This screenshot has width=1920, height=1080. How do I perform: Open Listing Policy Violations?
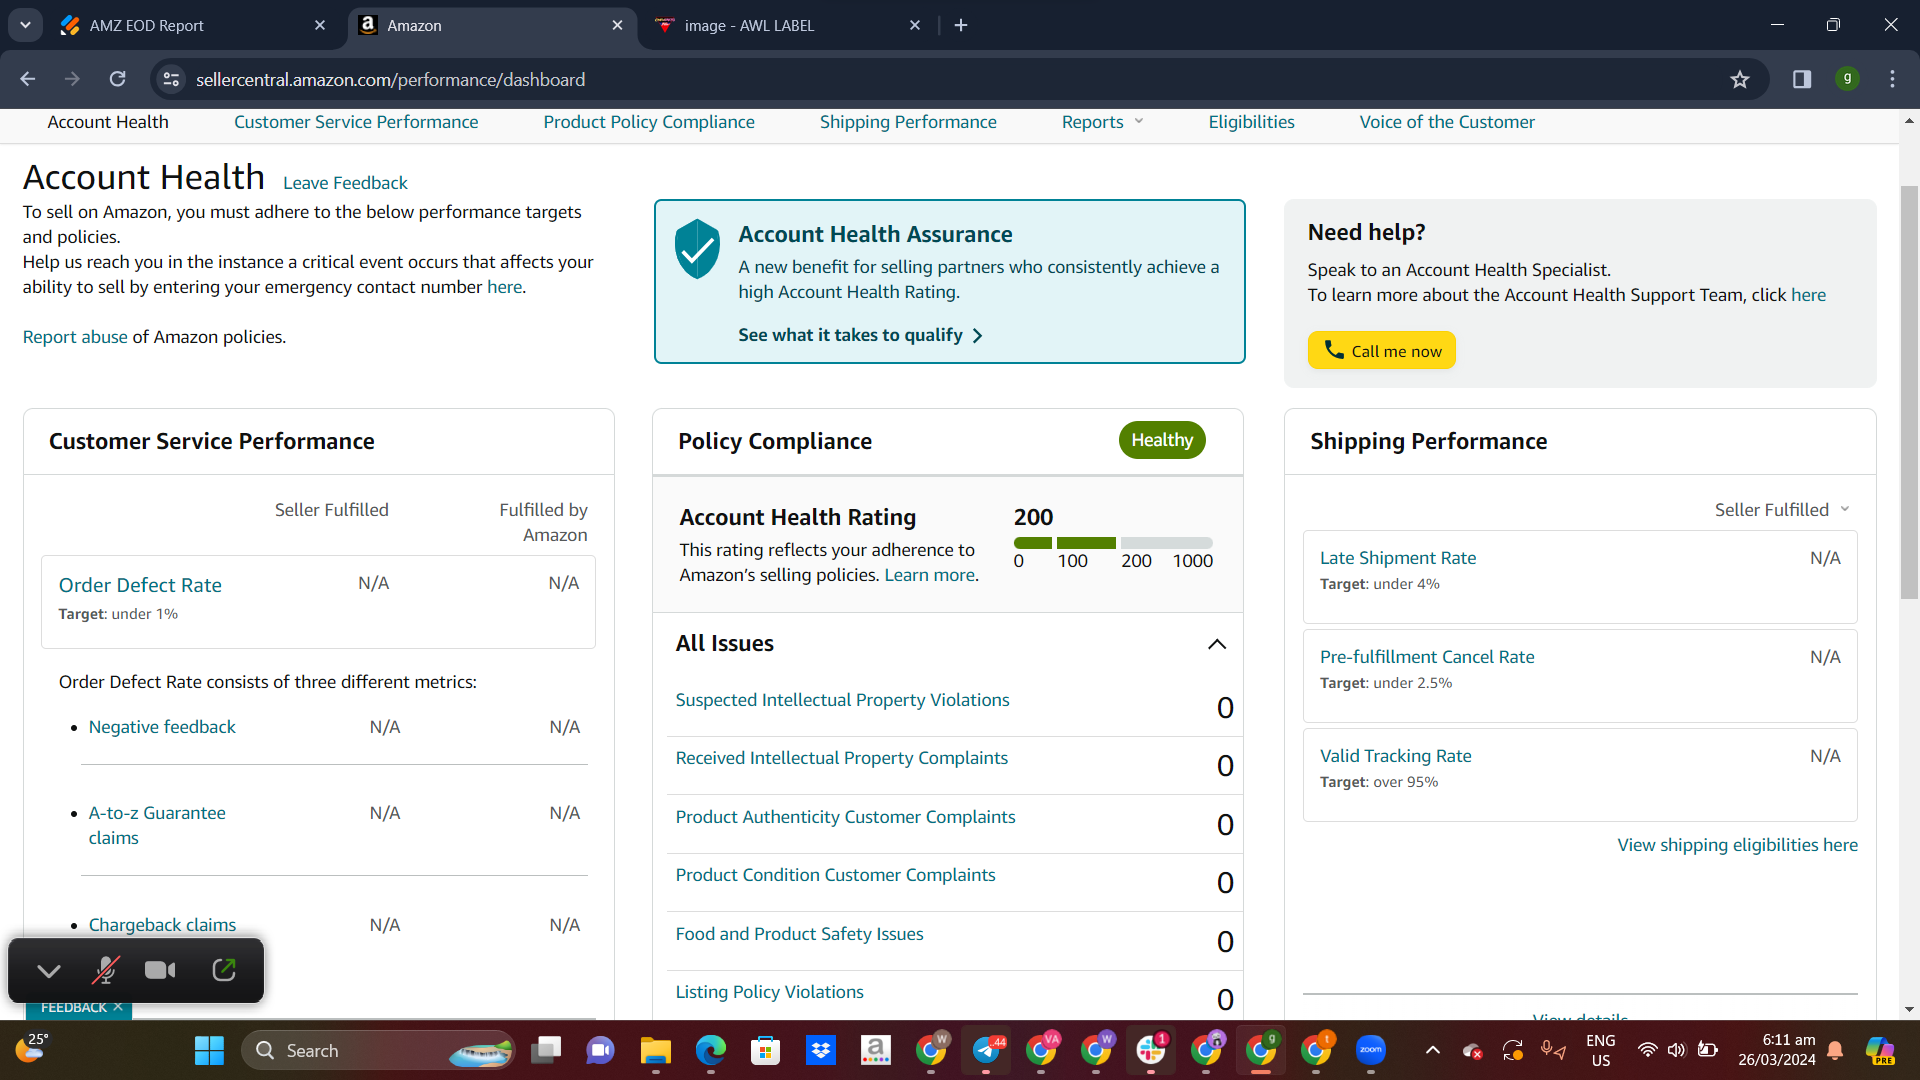769,992
